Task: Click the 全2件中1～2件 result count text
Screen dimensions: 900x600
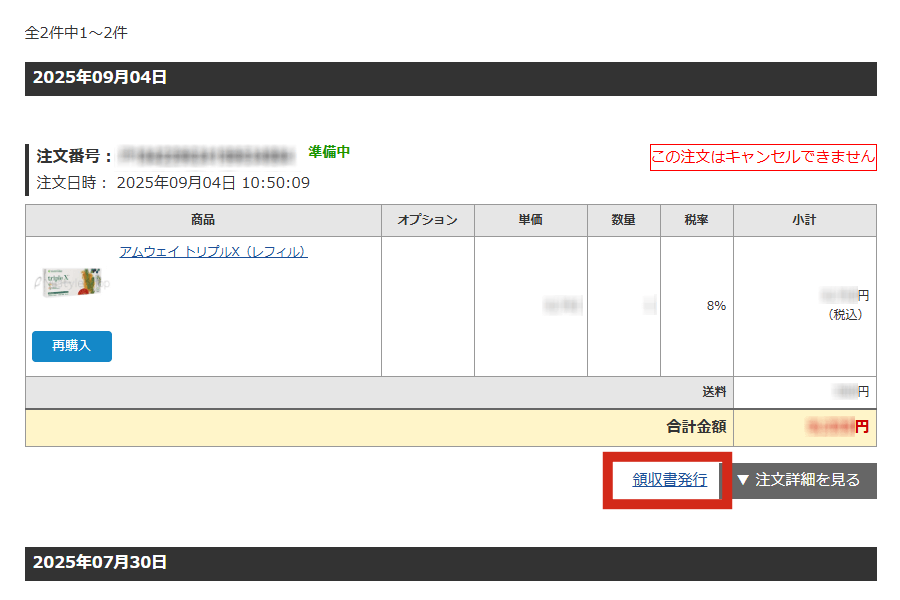Action: coord(76,33)
